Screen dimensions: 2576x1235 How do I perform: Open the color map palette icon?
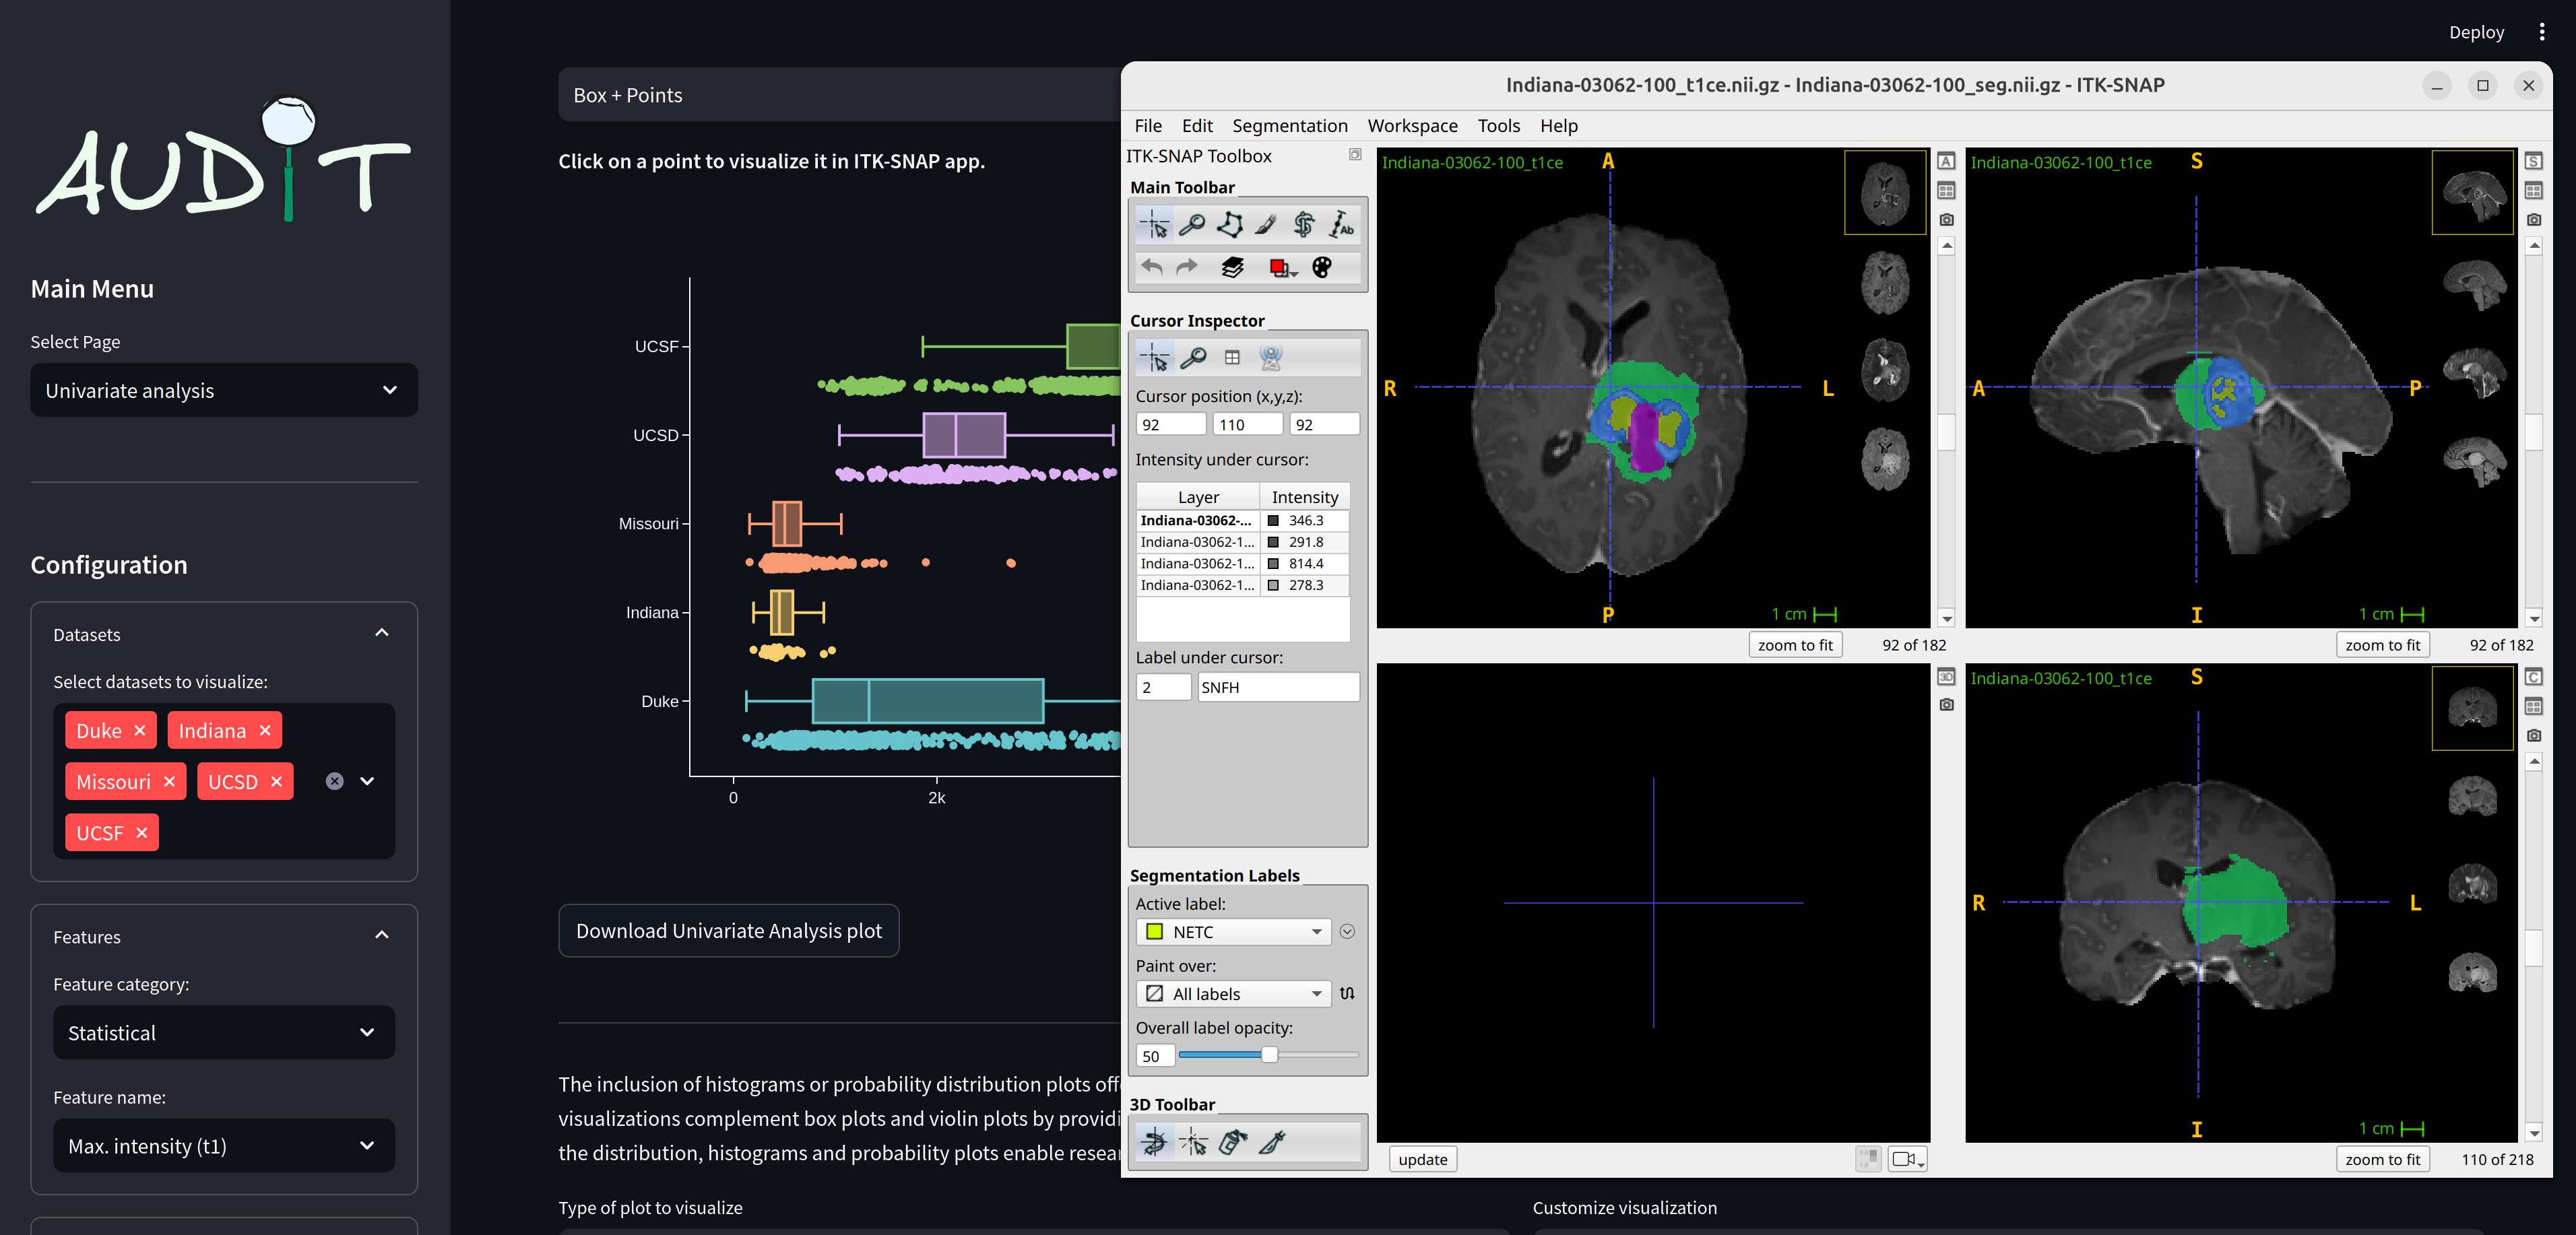(1322, 267)
